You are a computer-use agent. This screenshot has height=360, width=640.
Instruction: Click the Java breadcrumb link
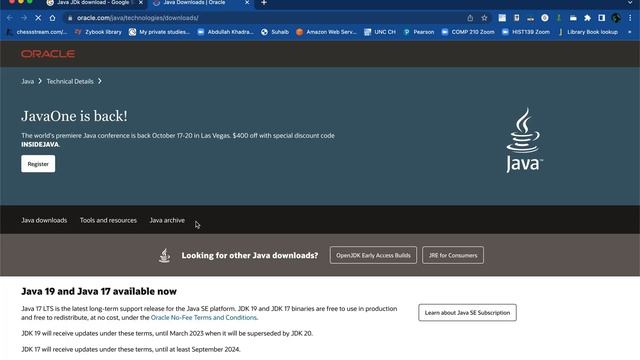27,81
